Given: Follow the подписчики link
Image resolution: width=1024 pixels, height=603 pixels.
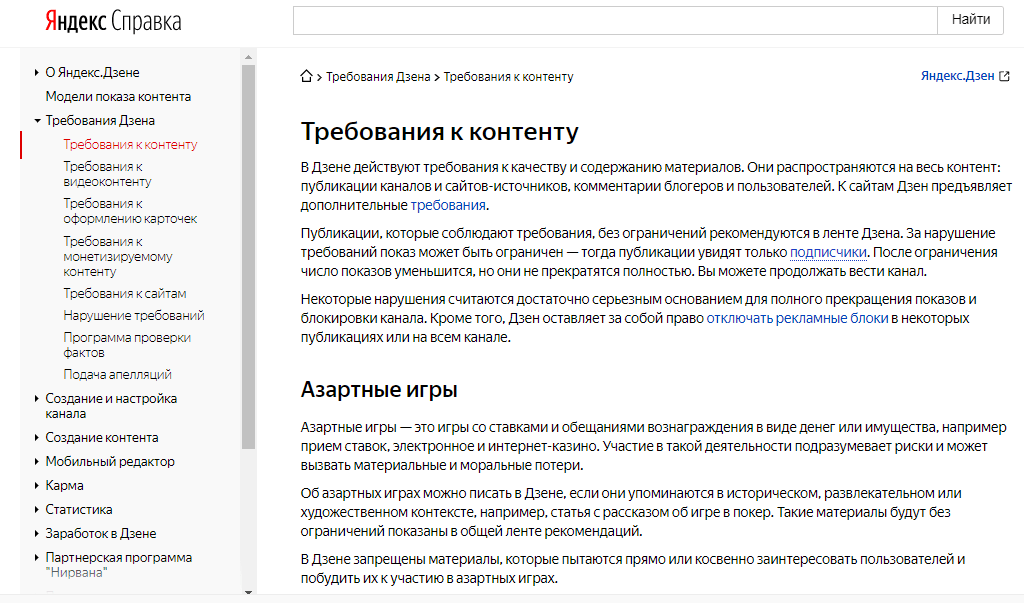Looking at the screenshot, I should pos(827,253).
